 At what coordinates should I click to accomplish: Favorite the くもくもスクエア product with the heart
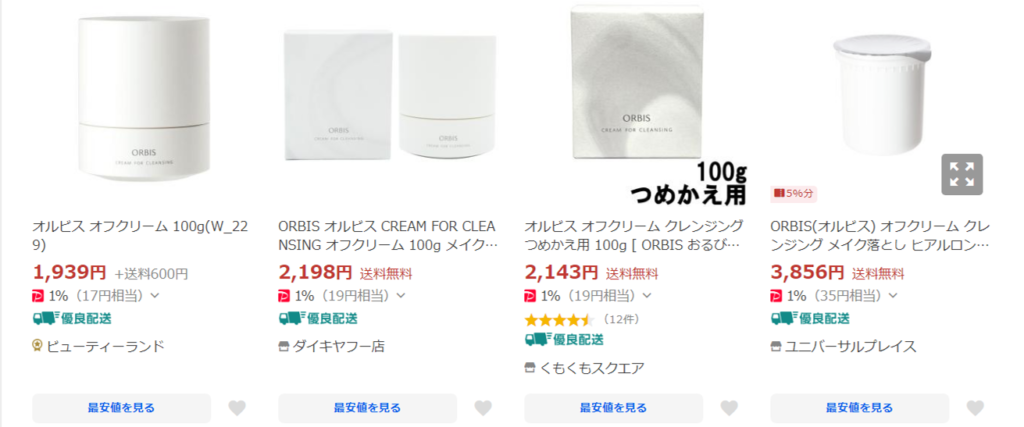(x=729, y=407)
